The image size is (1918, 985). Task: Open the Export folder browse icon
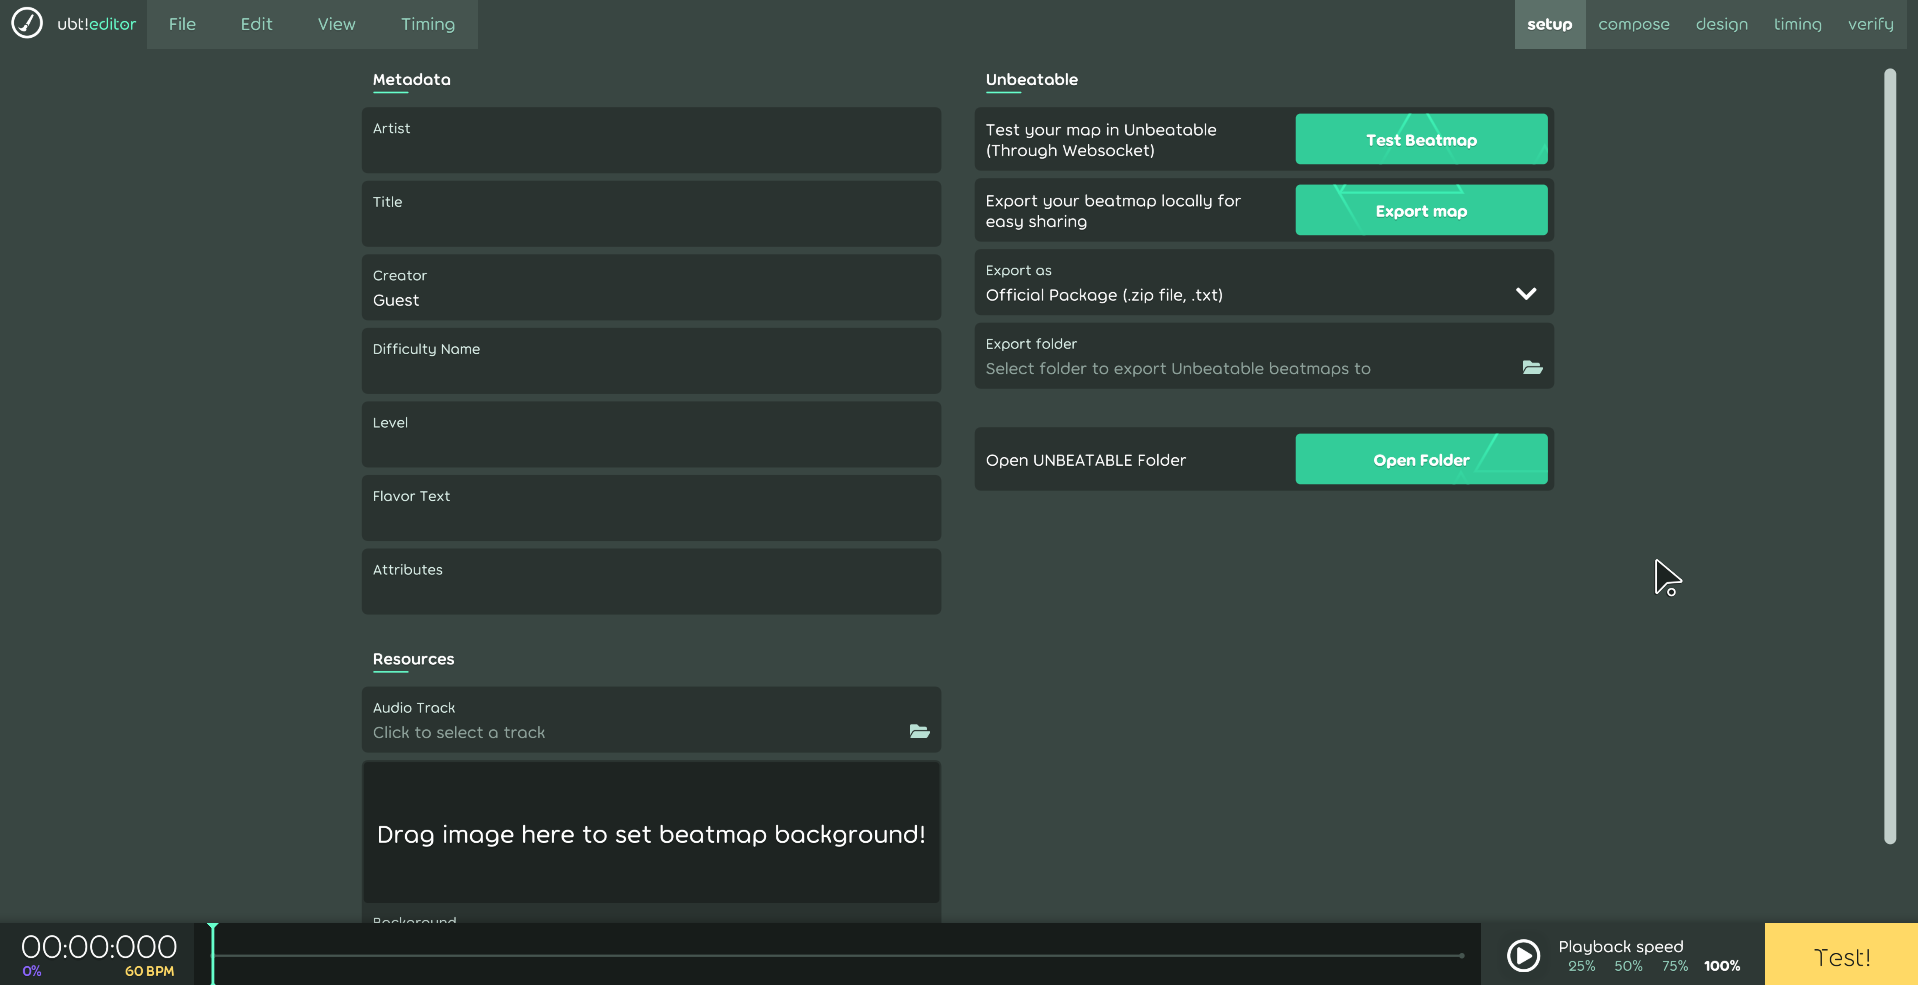click(1532, 368)
